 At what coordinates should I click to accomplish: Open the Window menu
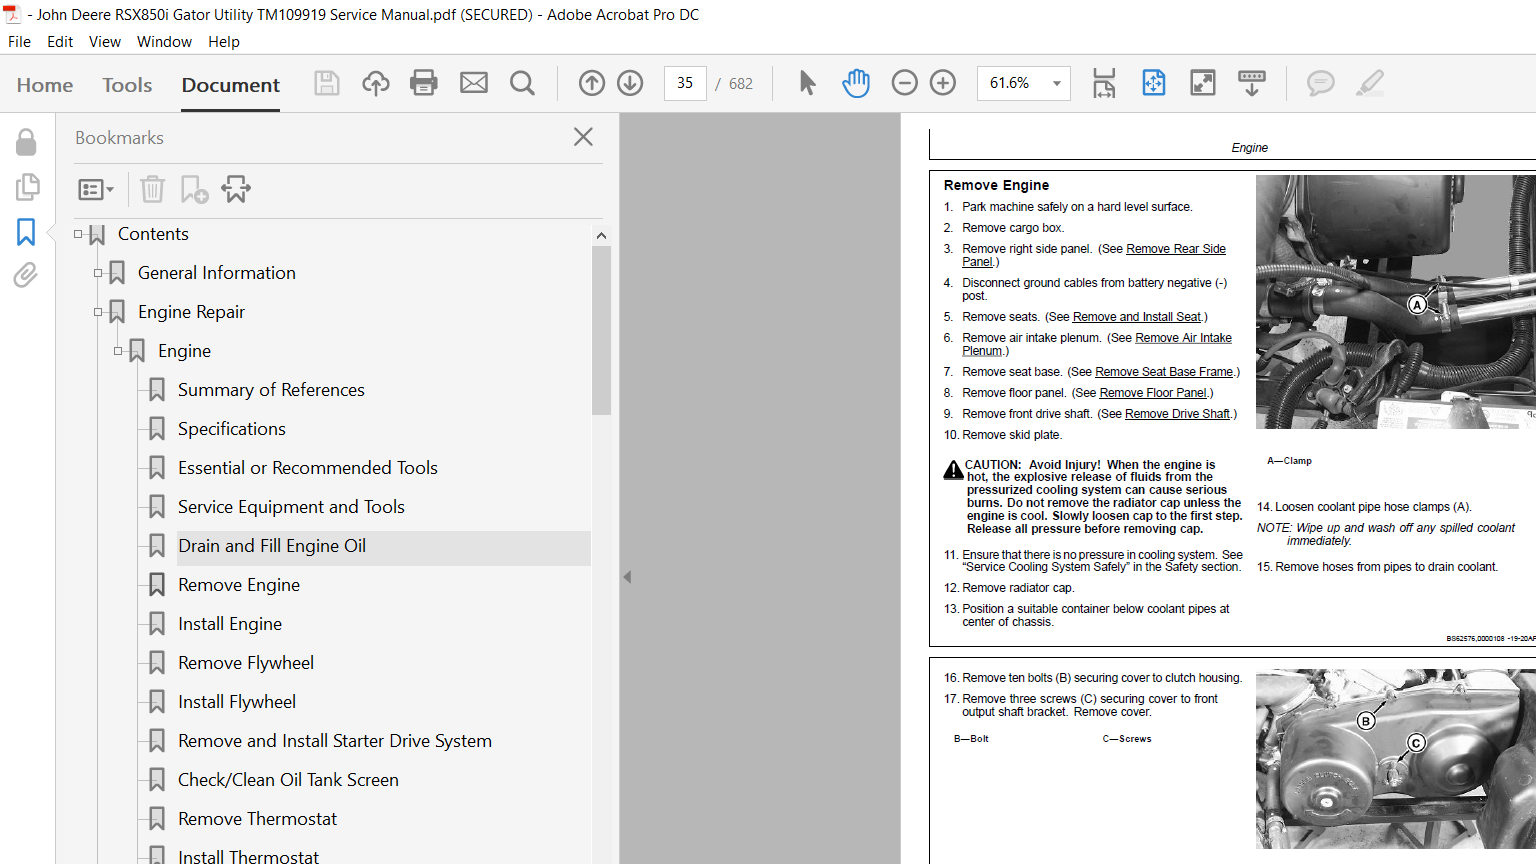coord(164,42)
